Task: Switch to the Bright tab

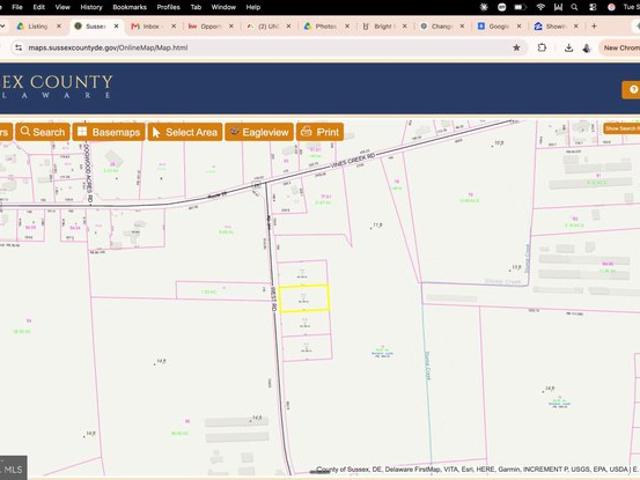Action: click(x=382, y=26)
